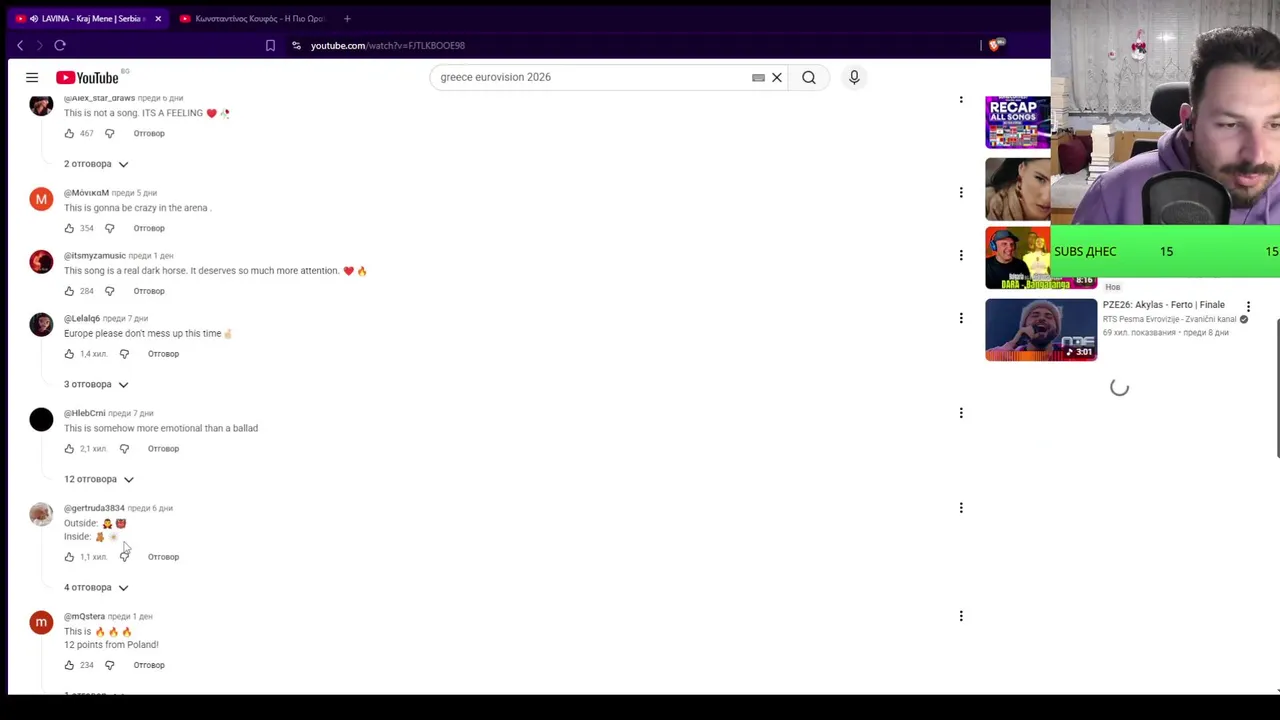Open options menu for the Akylas Ferto video
1280x720 pixels.
[x=1248, y=306]
